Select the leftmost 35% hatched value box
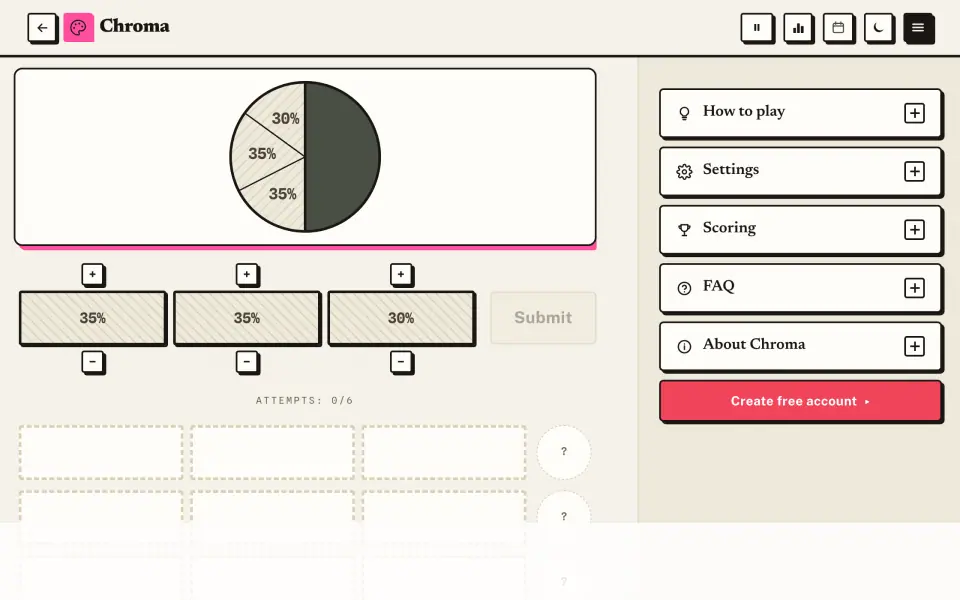The image size is (960, 600). pyautogui.click(x=92, y=318)
